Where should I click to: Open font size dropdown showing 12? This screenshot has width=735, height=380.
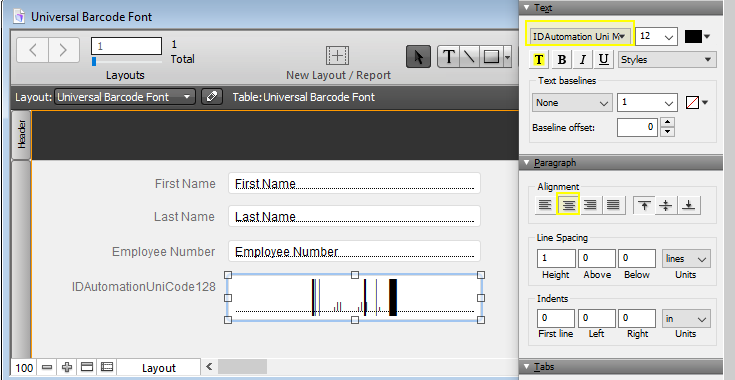(x=656, y=36)
